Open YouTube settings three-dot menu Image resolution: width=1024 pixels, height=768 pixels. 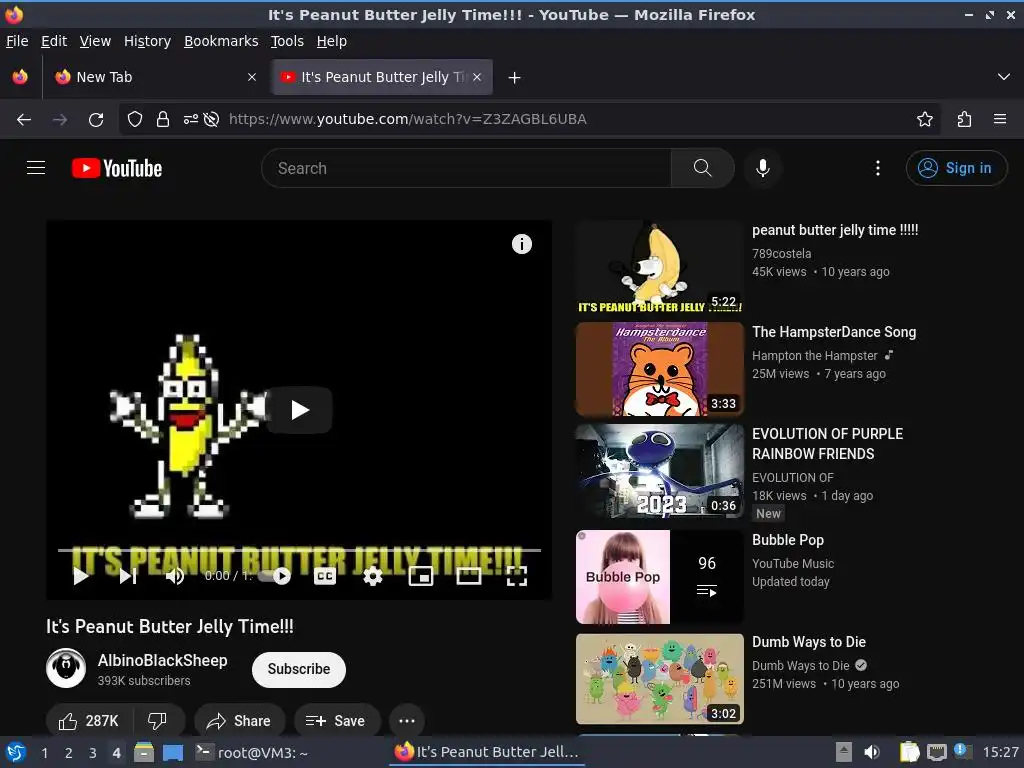878,168
